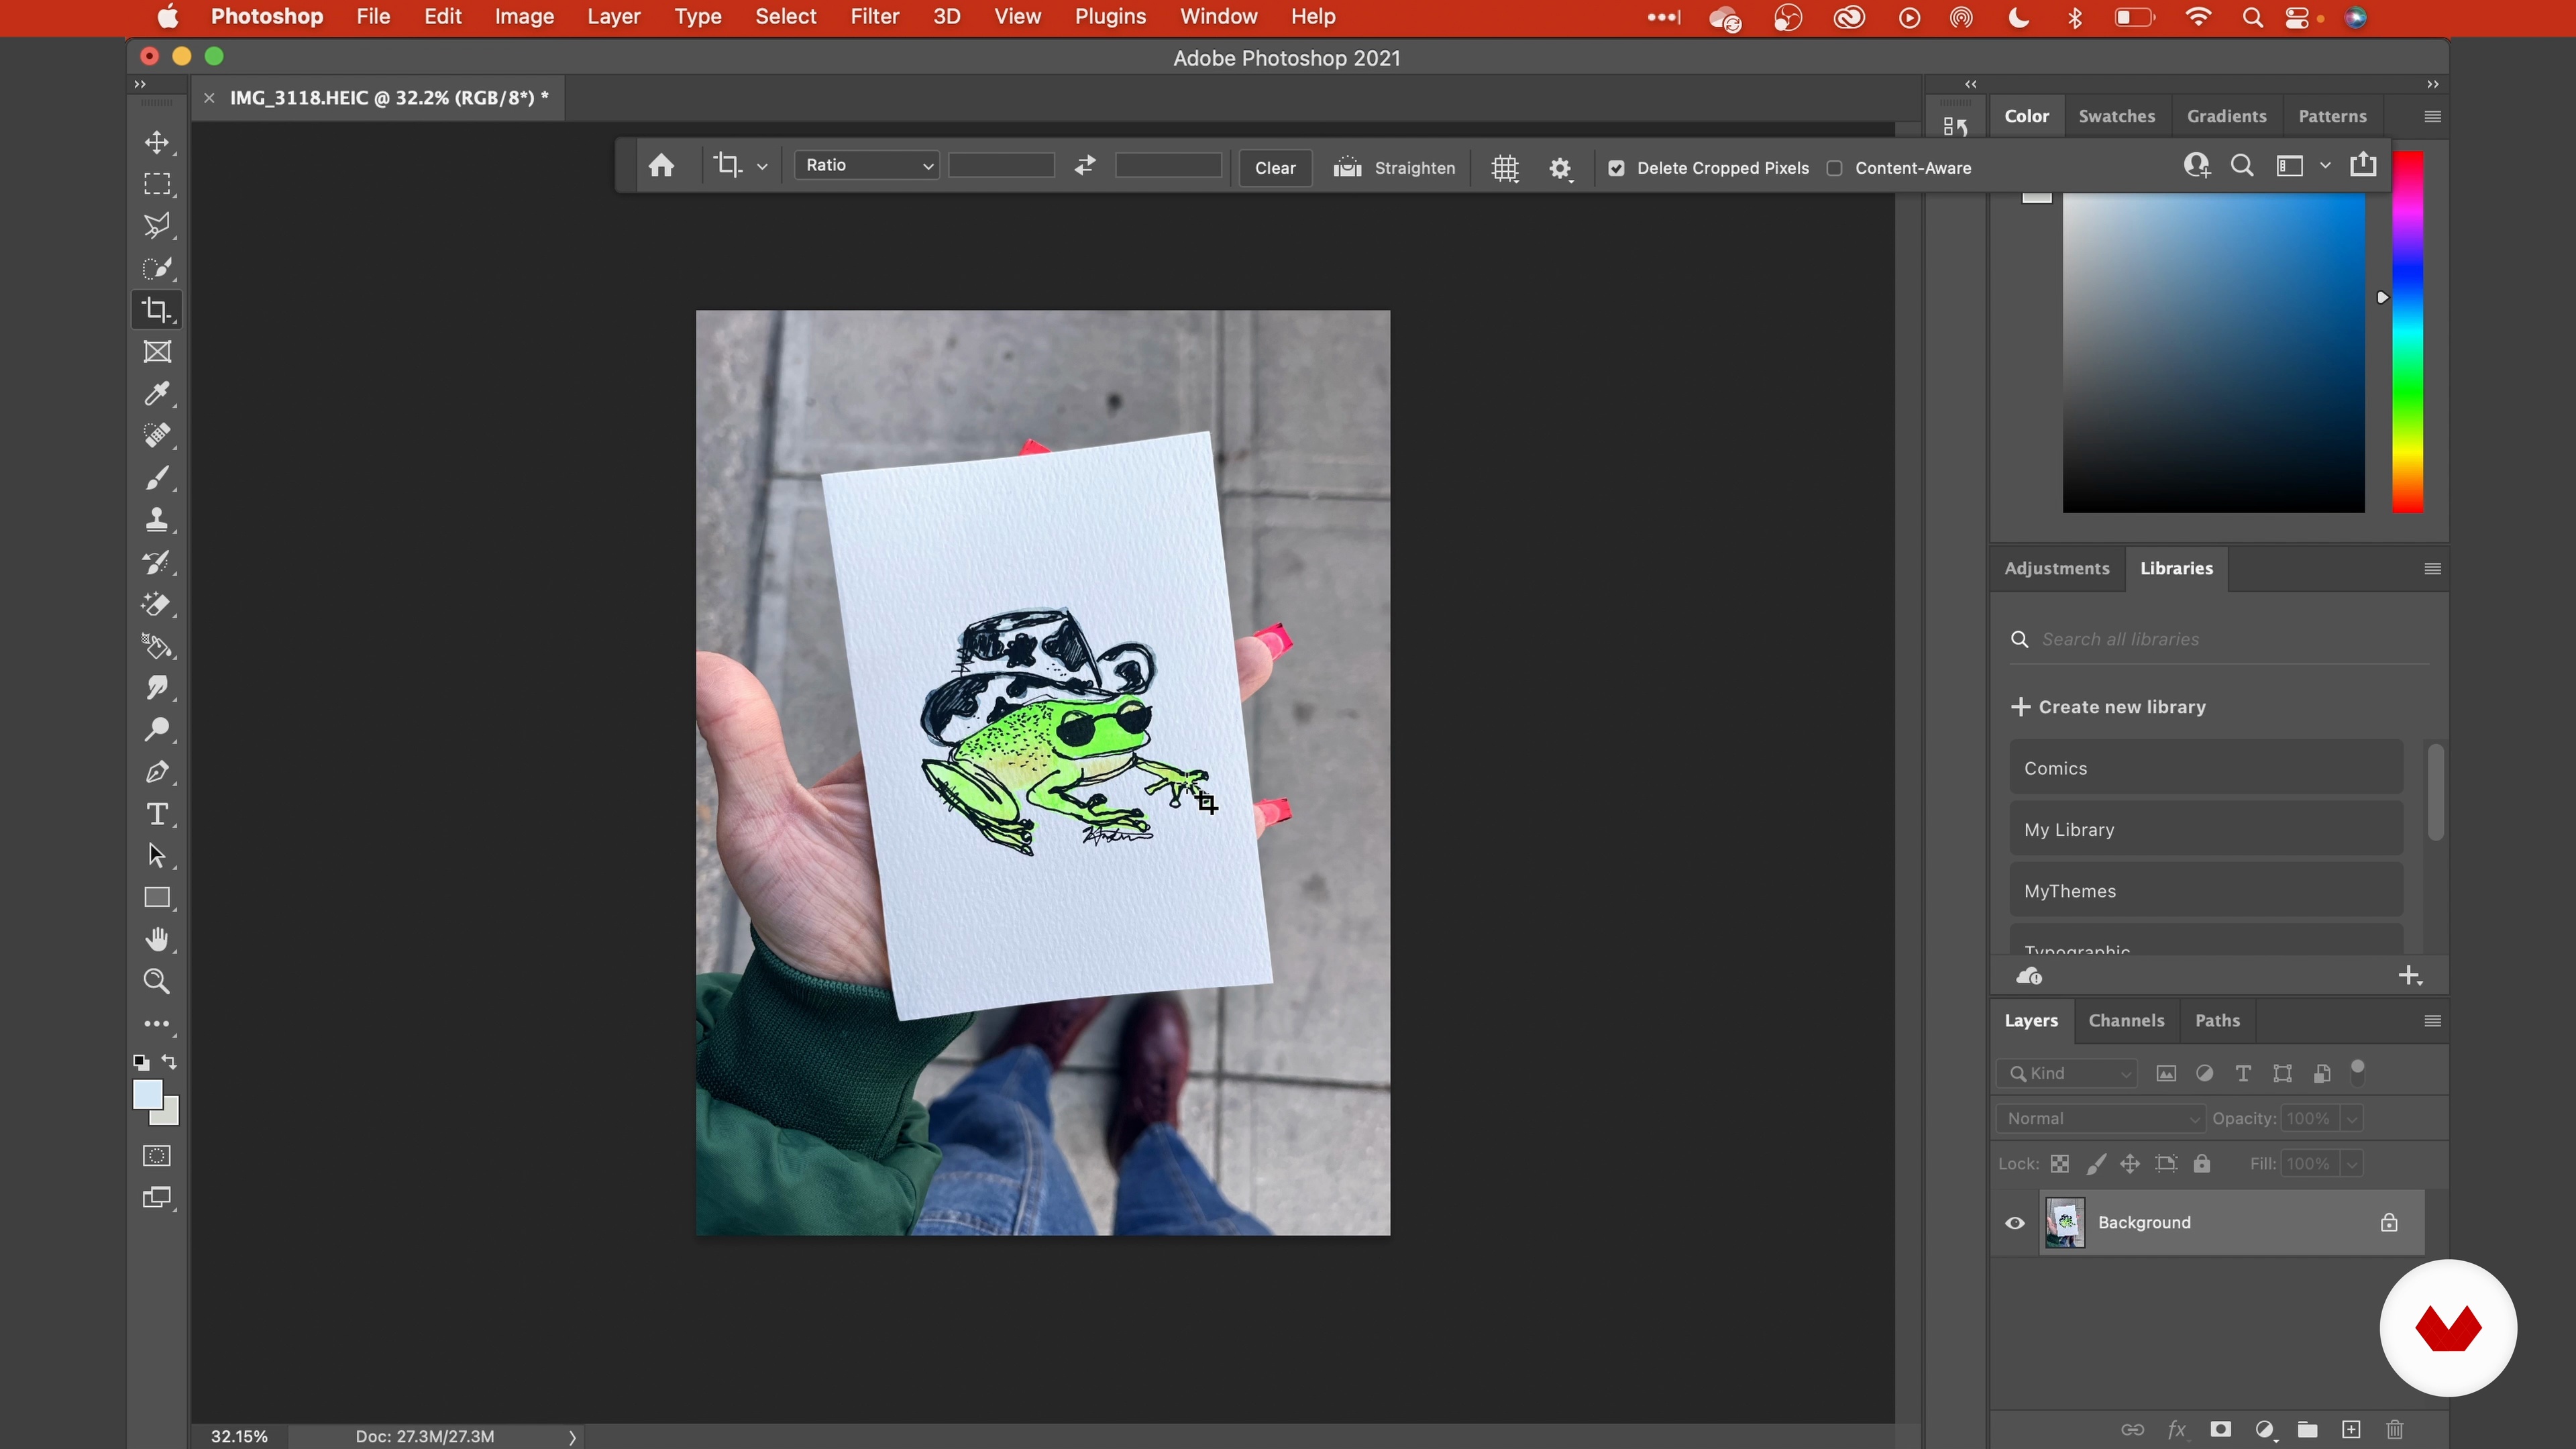Click the Straighten button
Screen dimensions: 2576x1449
click(1394, 168)
